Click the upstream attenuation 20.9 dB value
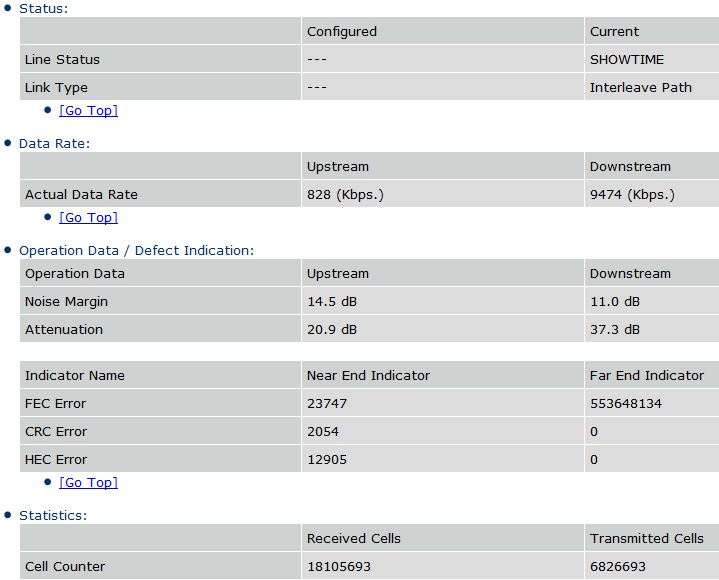This screenshot has width=719, height=580. (332, 330)
